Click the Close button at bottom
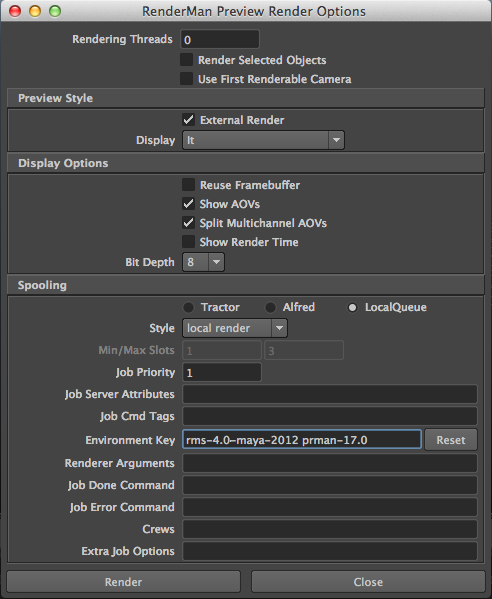Image resolution: width=492 pixels, height=599 pixels. coord(368,582)
